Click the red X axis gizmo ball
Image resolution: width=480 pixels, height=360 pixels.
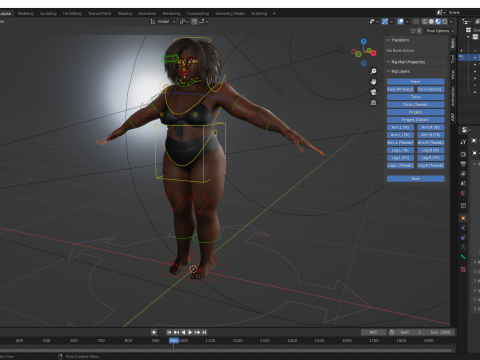click(x=373, y=53)
